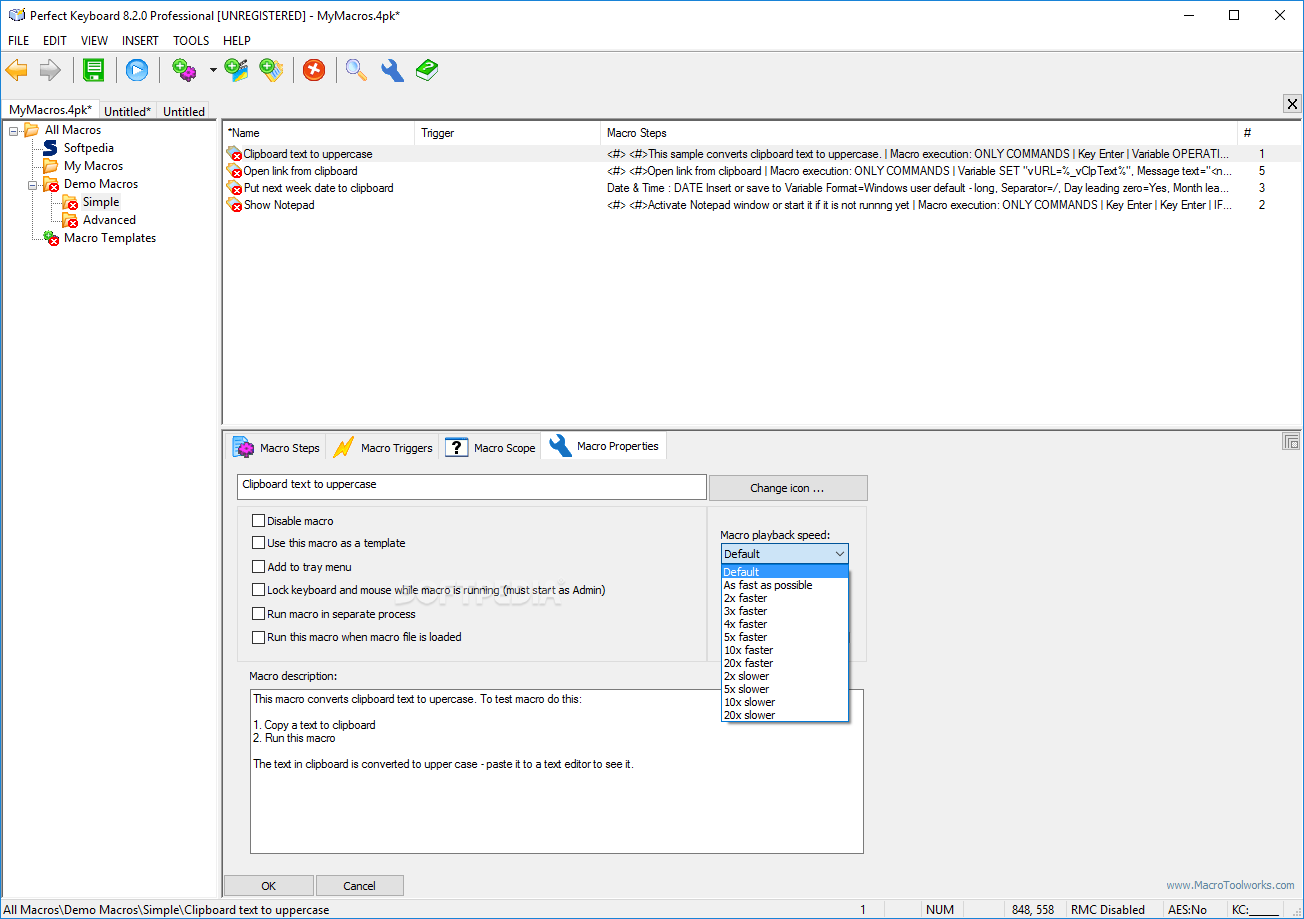1304x919 pixels.
Task: Open the Macro Steps tab
Action: click(x=275, y=447)
